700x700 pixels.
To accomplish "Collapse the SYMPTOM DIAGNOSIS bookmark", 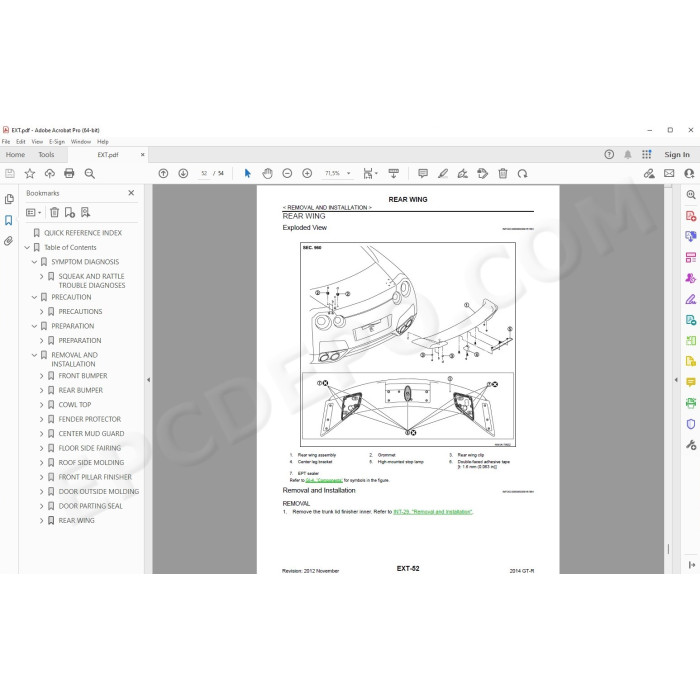I will [34, 262].
